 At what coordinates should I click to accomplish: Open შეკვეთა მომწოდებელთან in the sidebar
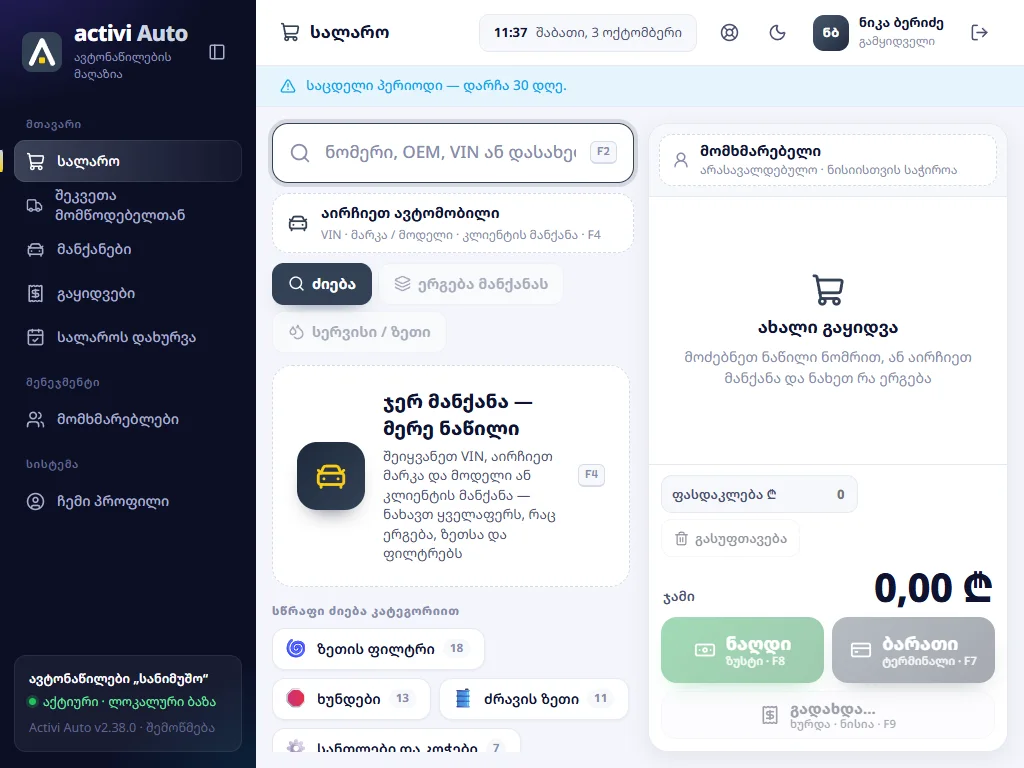[x=128, y=206]
